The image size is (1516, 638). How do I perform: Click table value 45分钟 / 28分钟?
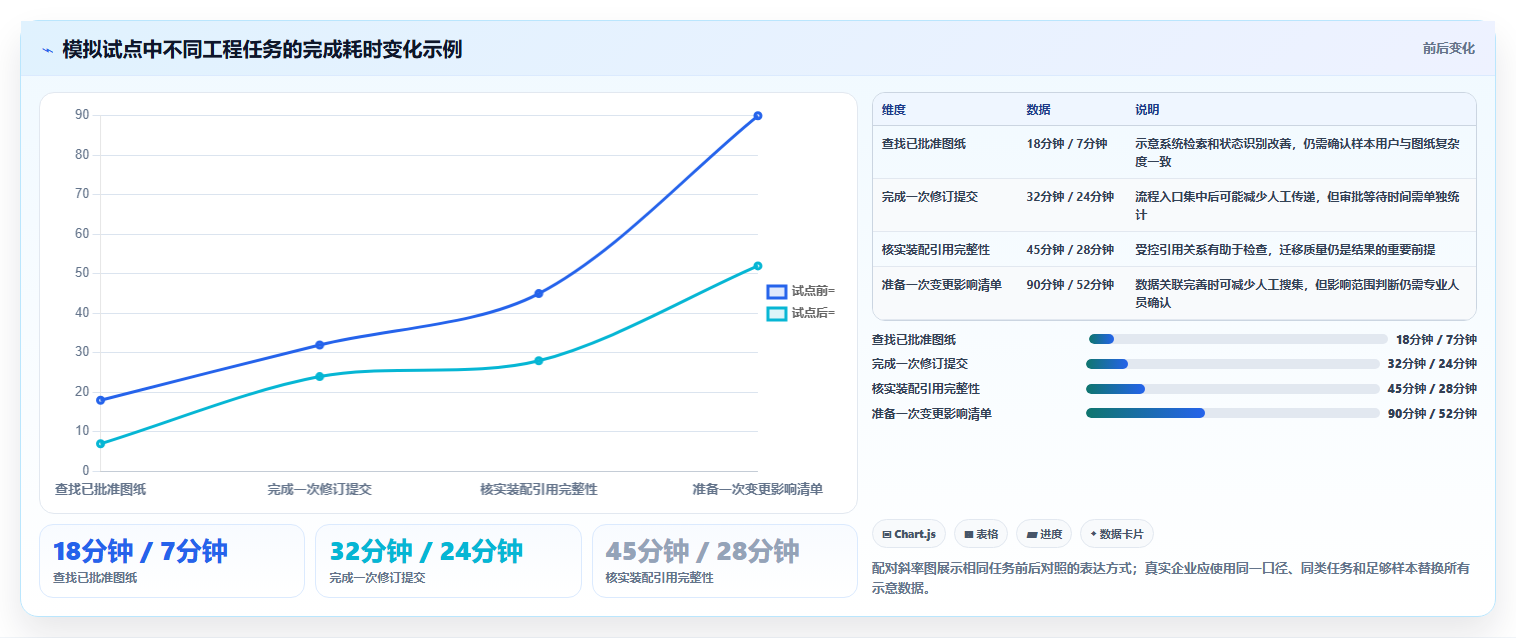[x=1070, y=250]
